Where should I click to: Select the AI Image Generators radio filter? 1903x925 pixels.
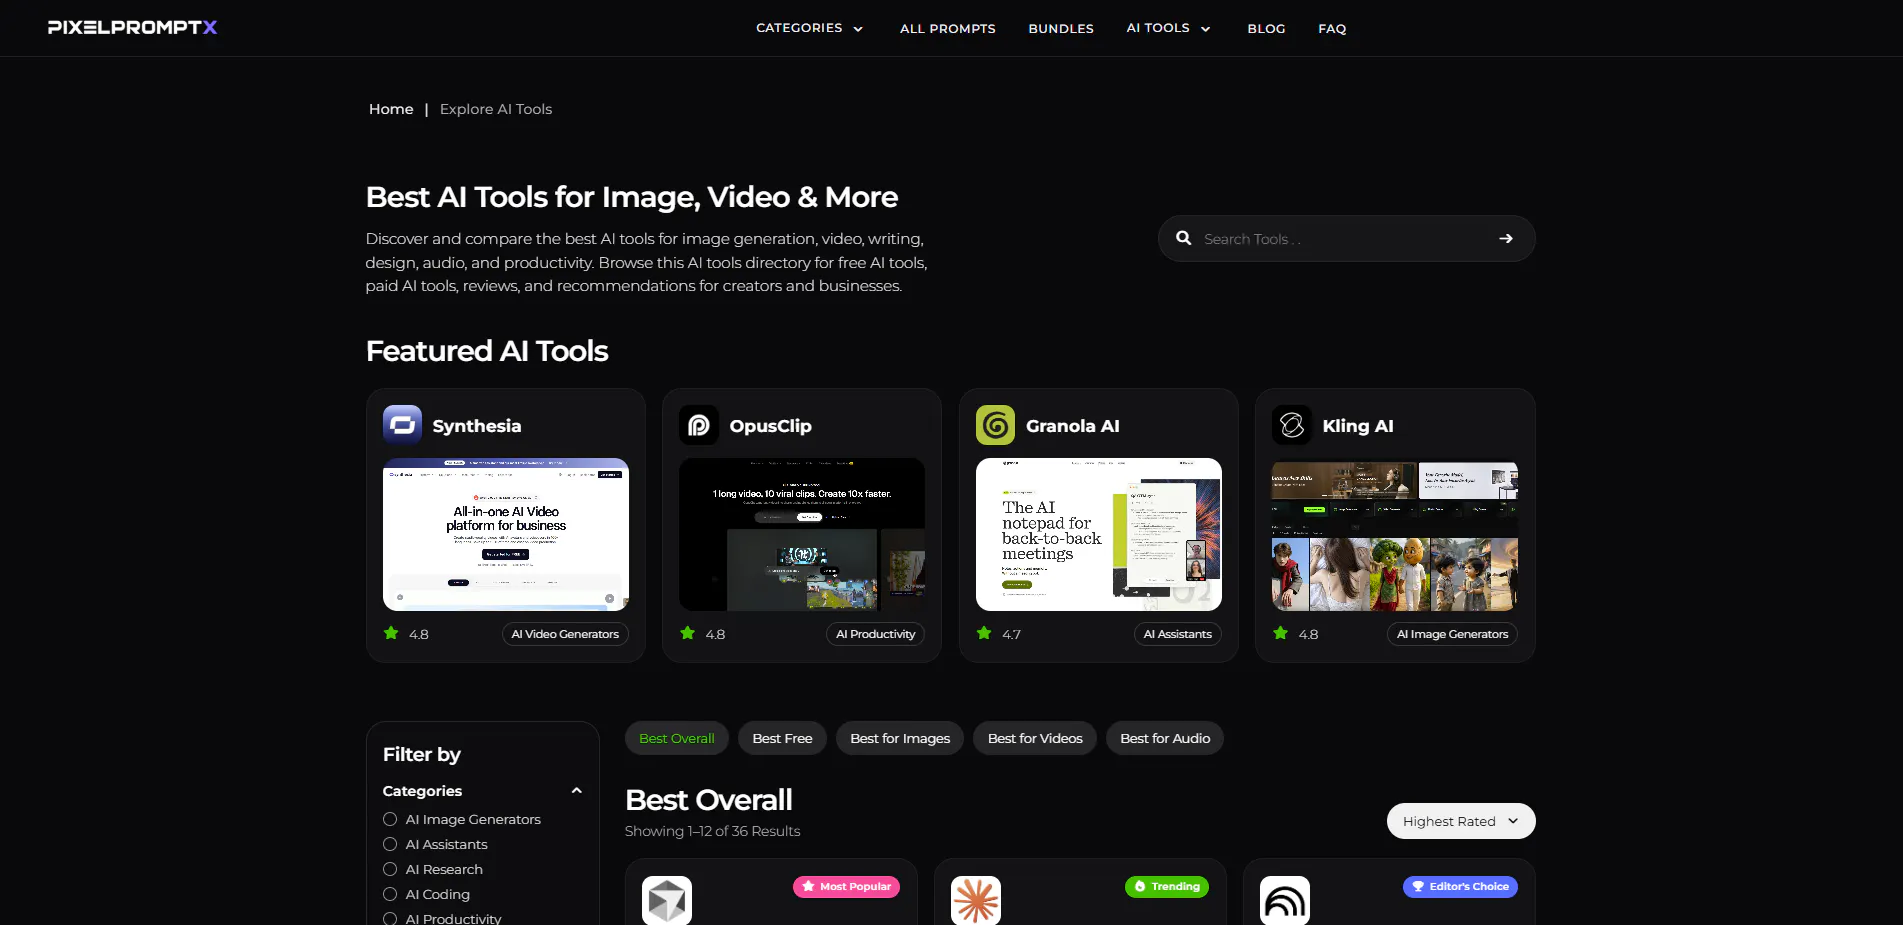click(390, 819)
